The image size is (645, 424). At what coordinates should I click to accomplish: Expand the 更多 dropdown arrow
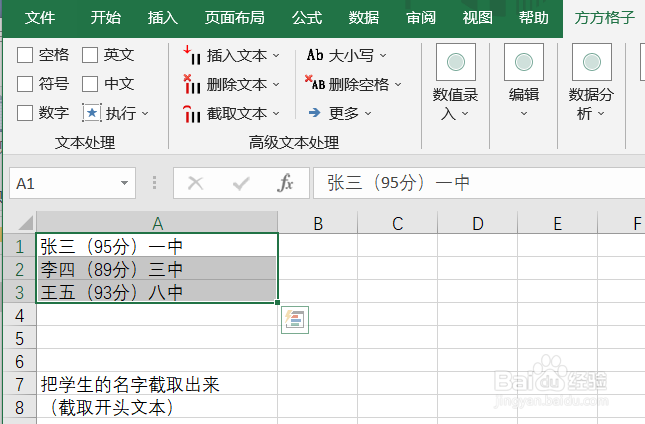(x=368, y=113)
